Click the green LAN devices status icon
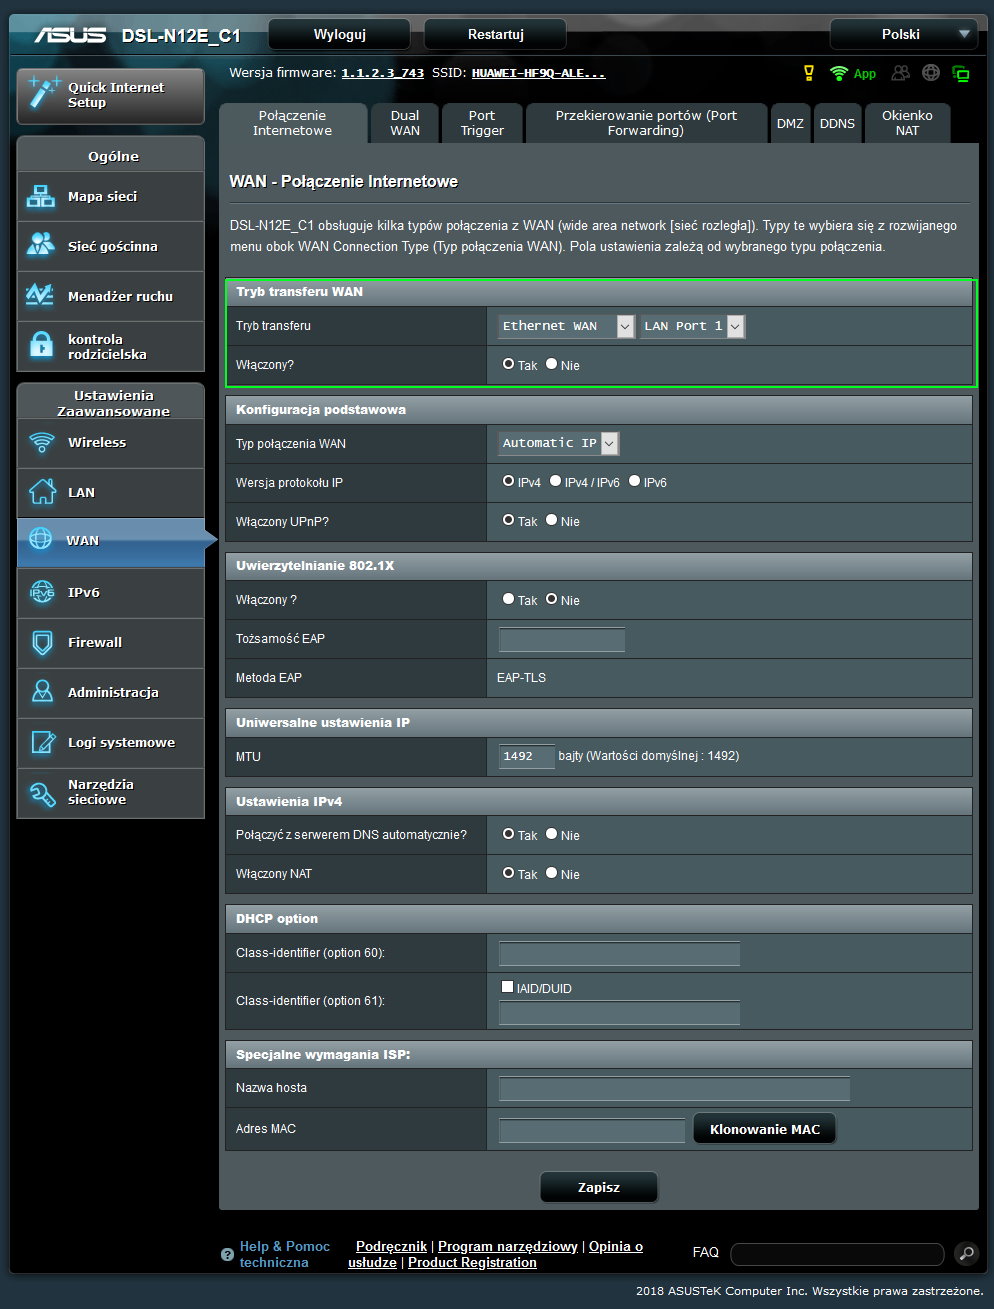994x1309 pixels. click(x=961, y=73)
